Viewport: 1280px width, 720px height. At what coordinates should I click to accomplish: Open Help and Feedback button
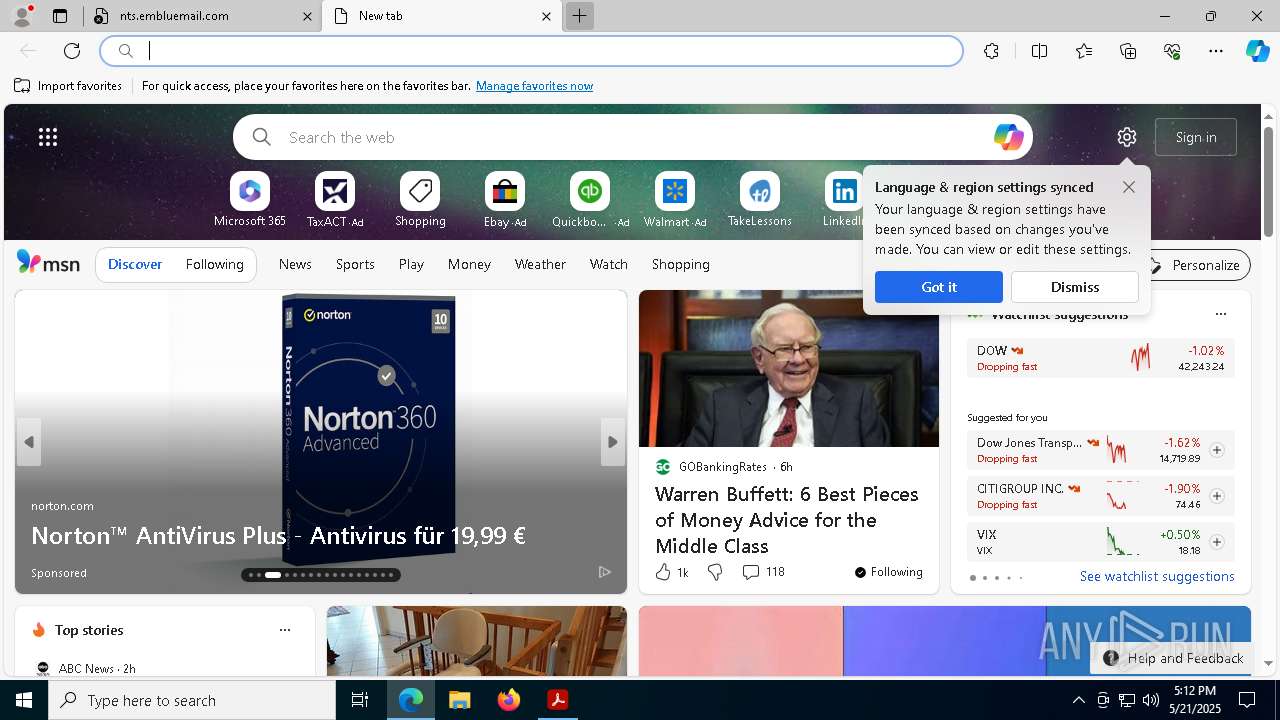click(1174, 658)
